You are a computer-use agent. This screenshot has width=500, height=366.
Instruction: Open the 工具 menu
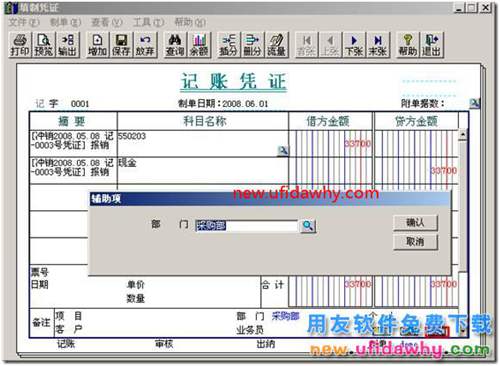tap(149, 22)
